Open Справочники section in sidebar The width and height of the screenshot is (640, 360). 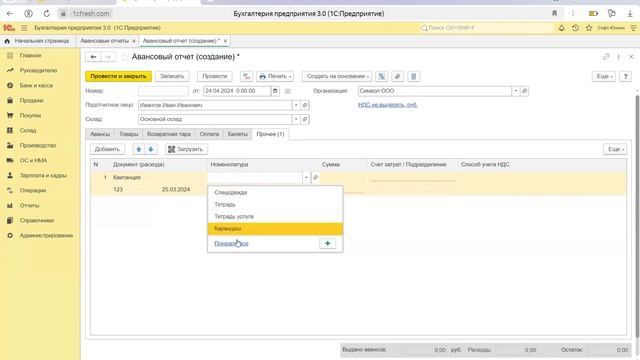pos(36,220)
